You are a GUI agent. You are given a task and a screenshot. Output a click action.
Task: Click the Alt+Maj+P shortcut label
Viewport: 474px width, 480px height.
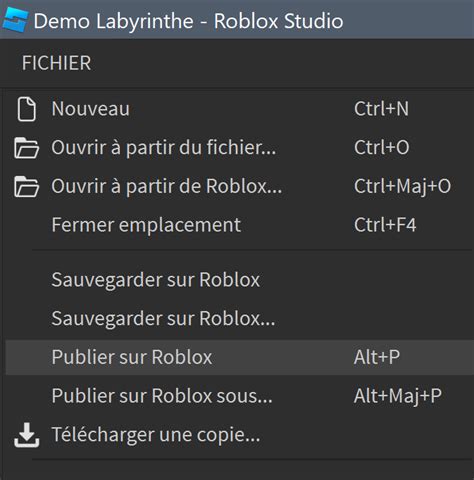[x=398, y=396]
